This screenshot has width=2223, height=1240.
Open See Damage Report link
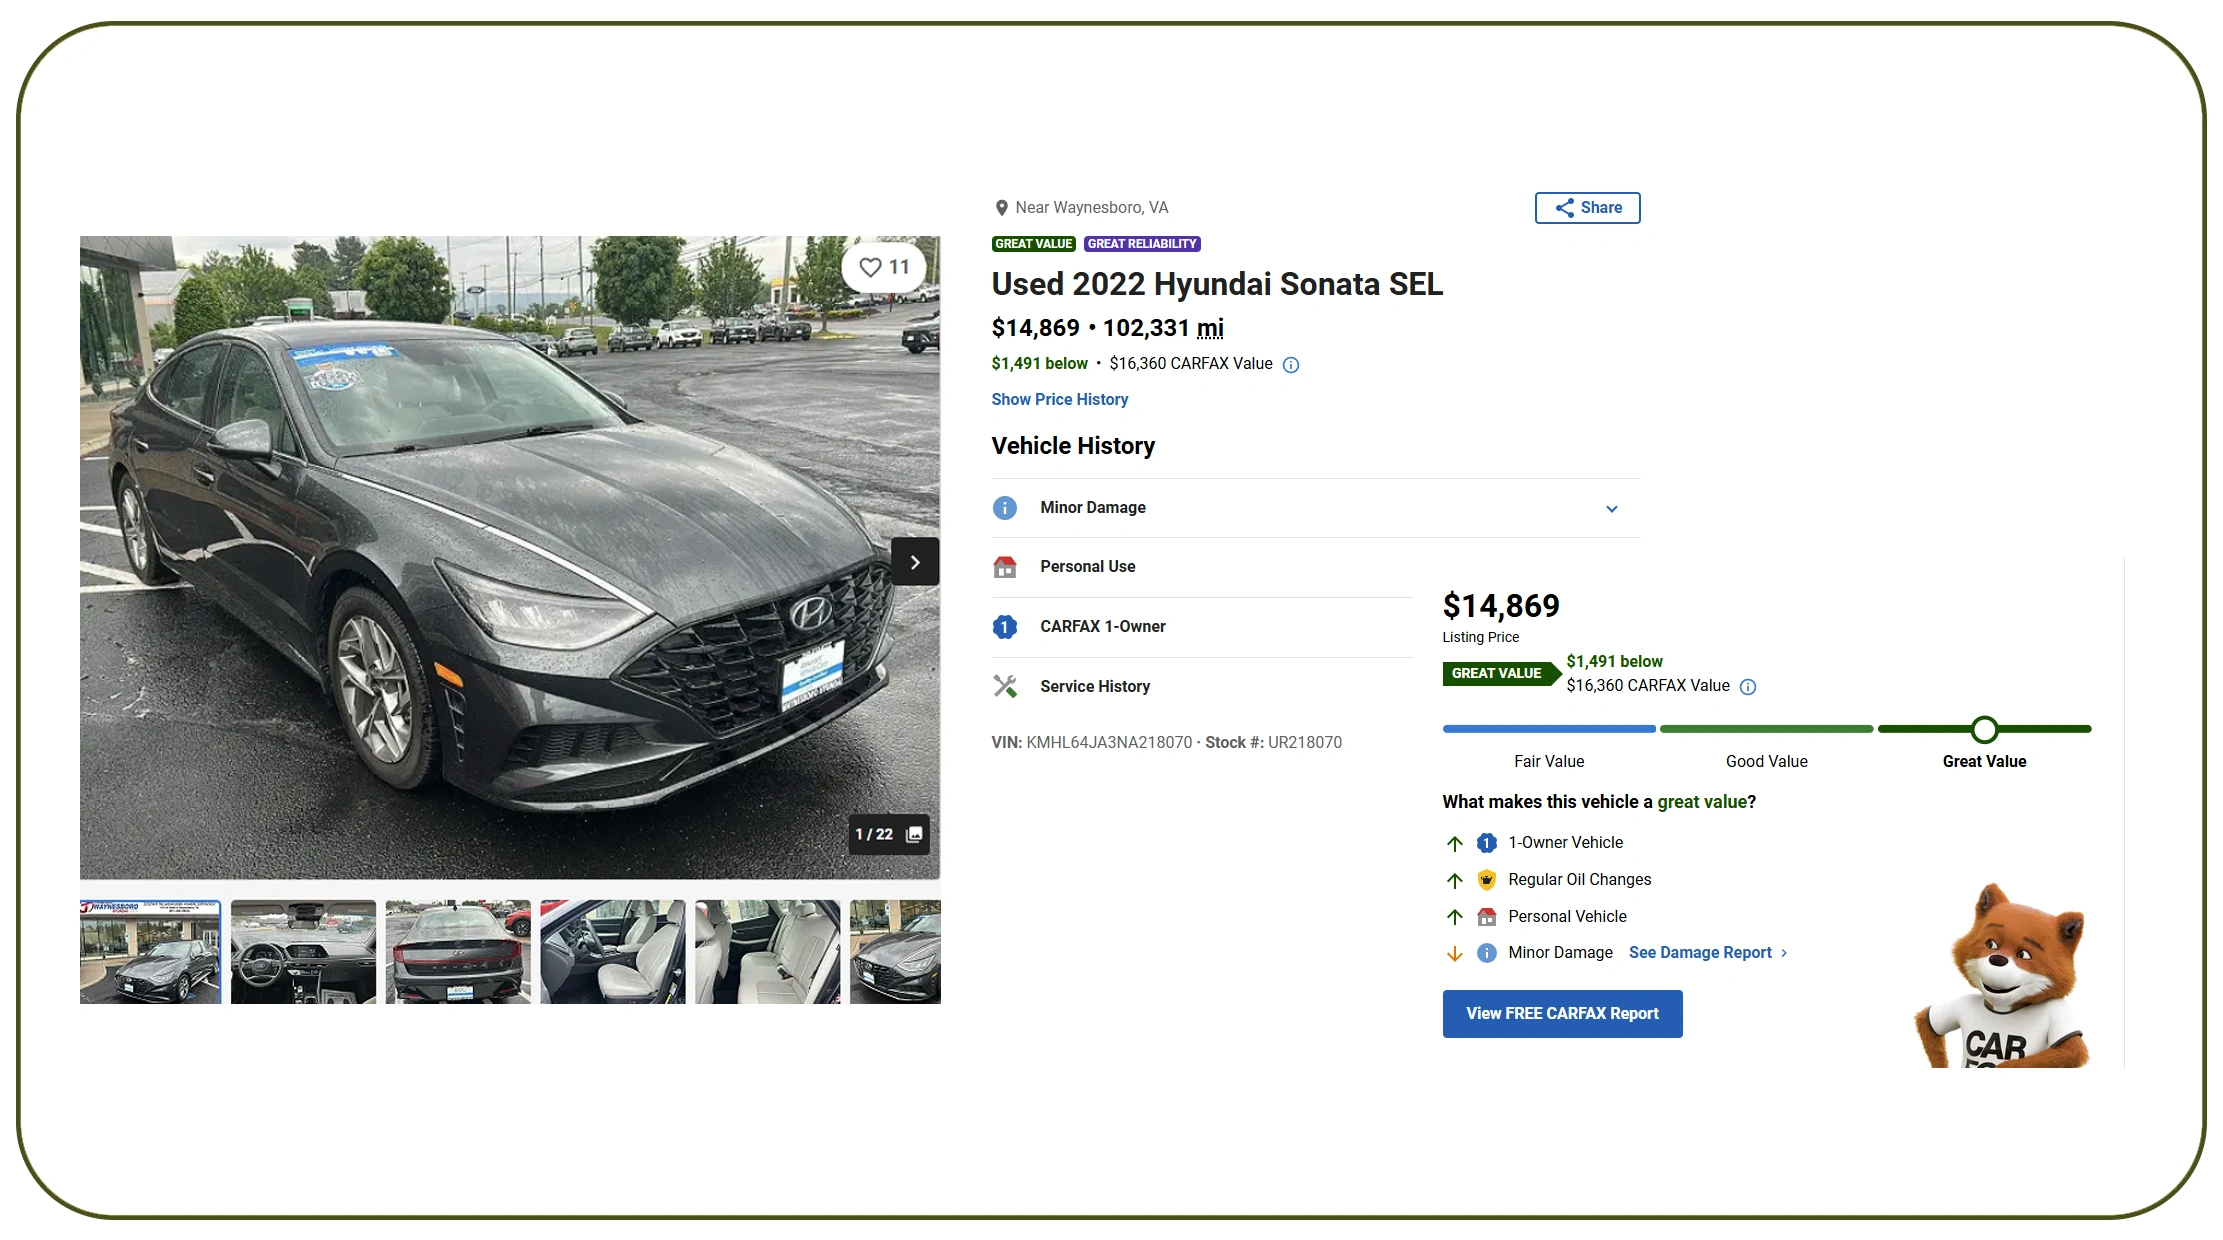tap(1707, 953)
